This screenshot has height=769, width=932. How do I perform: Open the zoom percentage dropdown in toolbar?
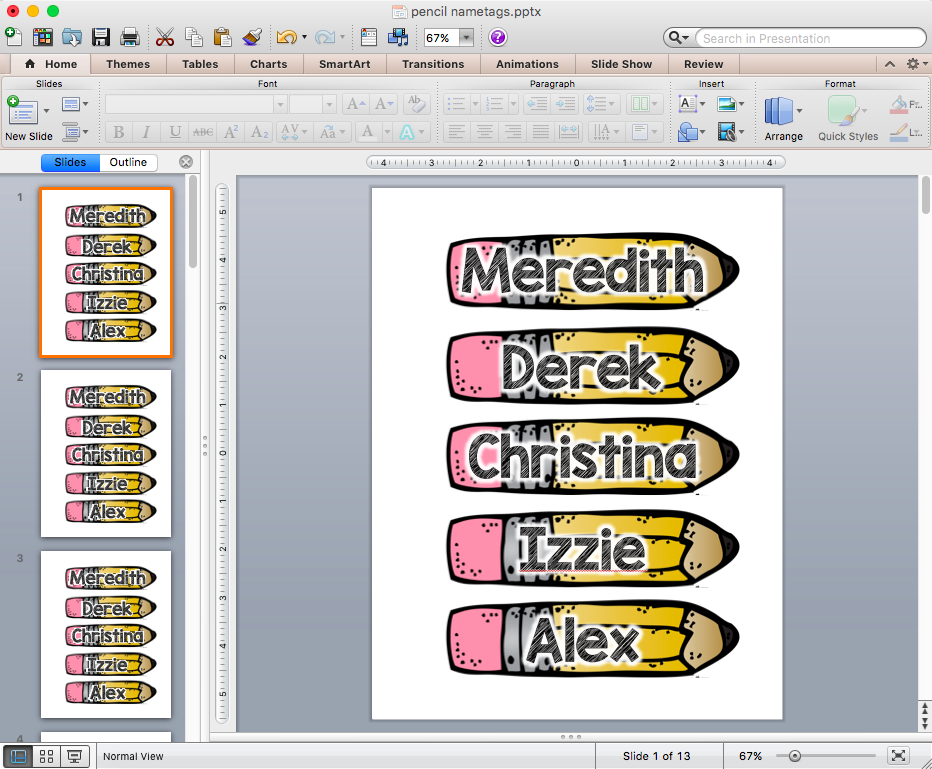click(467, 38)
